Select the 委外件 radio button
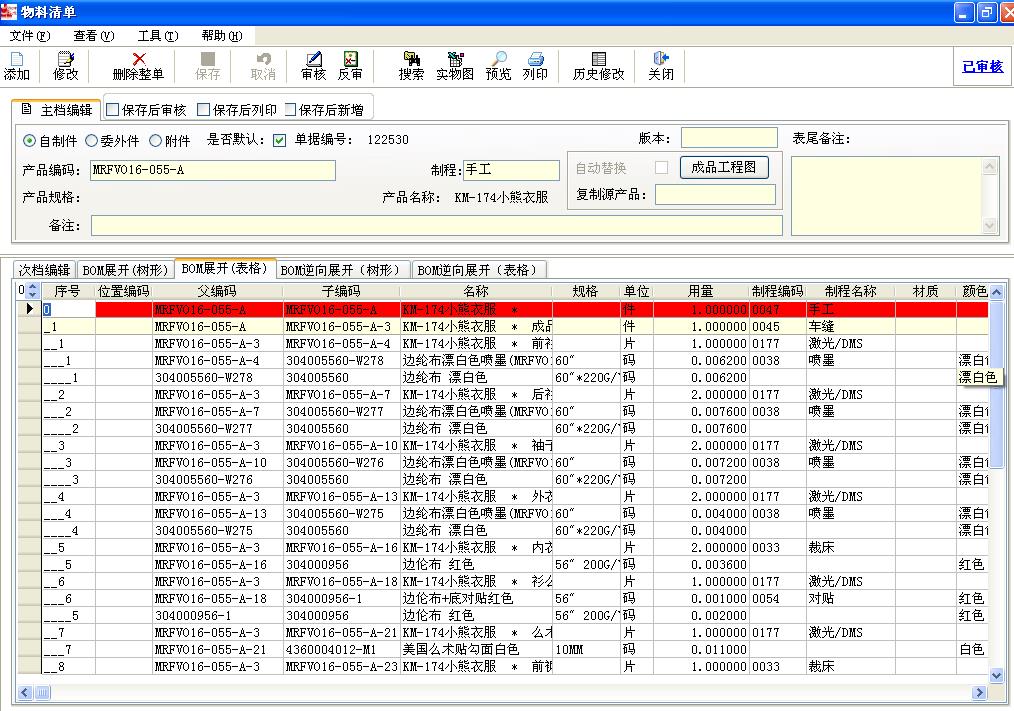Image resolution: width=1014 pixels, height=711 pixels. 91,140
